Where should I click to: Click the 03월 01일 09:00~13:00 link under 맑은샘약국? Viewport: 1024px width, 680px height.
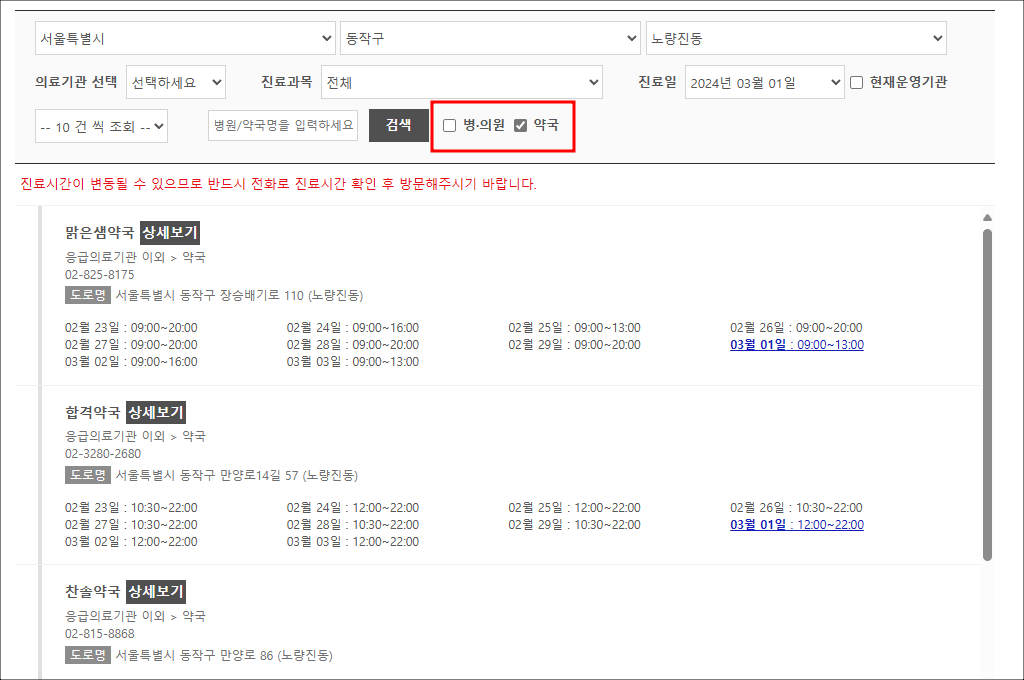796,343
